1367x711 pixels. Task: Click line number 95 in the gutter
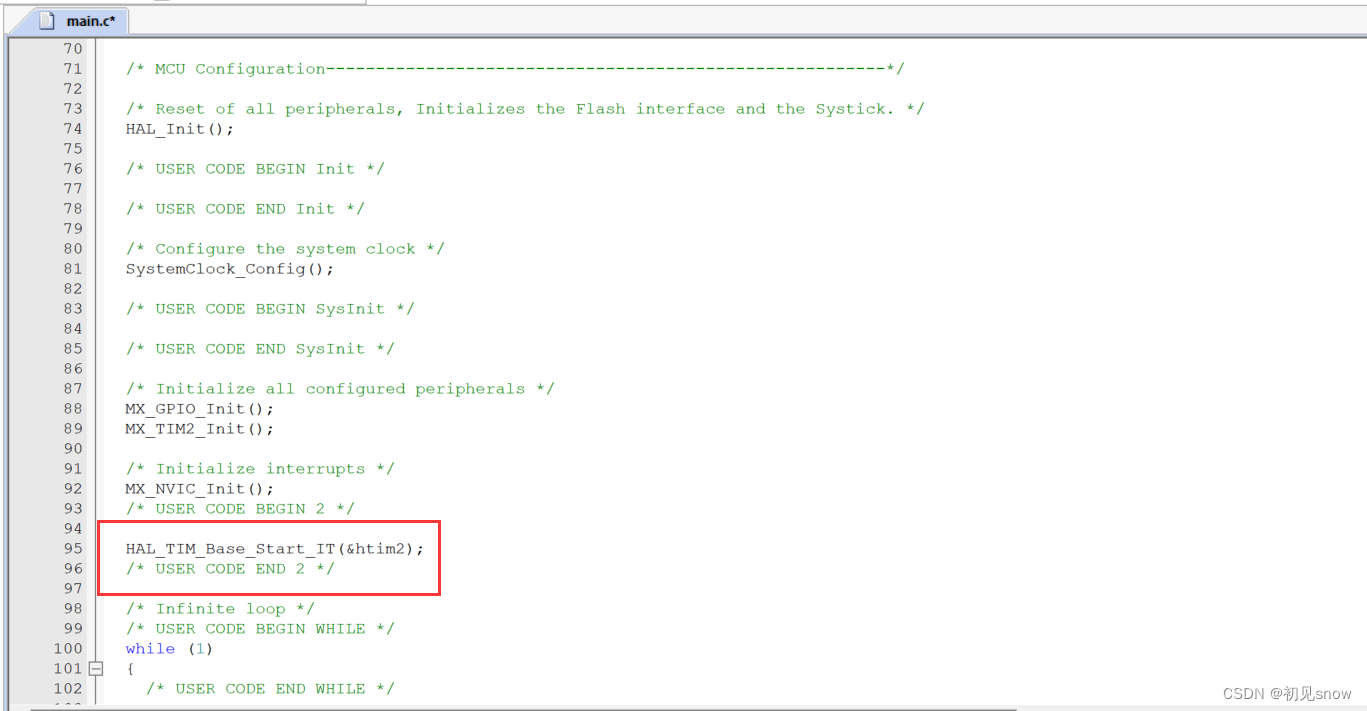tap(73, 549)
